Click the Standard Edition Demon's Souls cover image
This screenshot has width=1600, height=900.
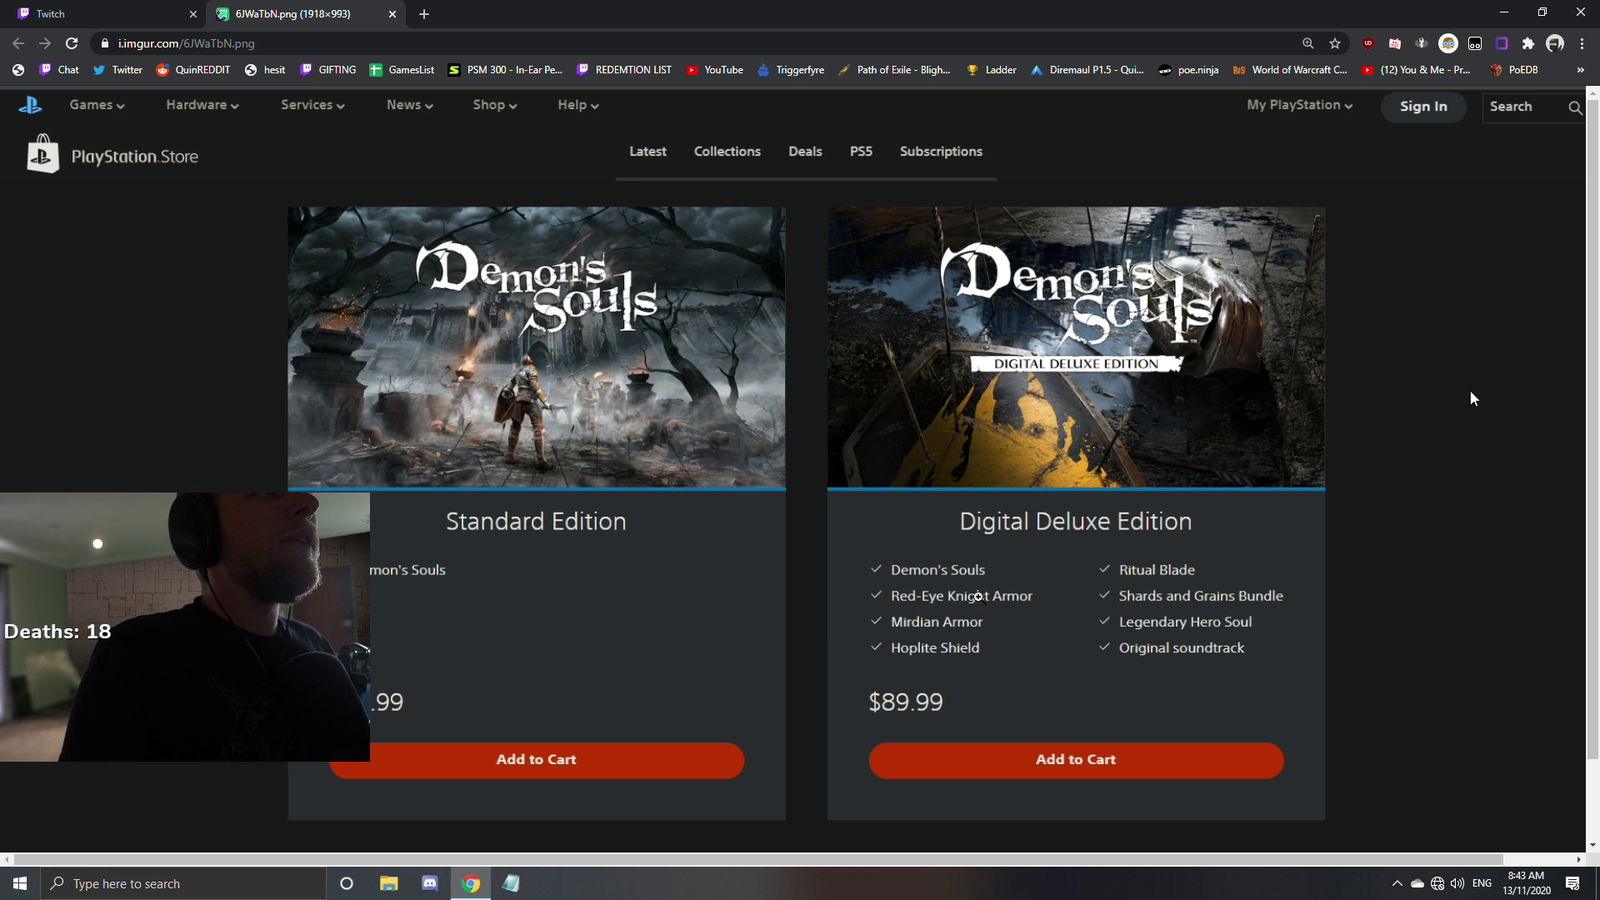[x=537, y=347]
